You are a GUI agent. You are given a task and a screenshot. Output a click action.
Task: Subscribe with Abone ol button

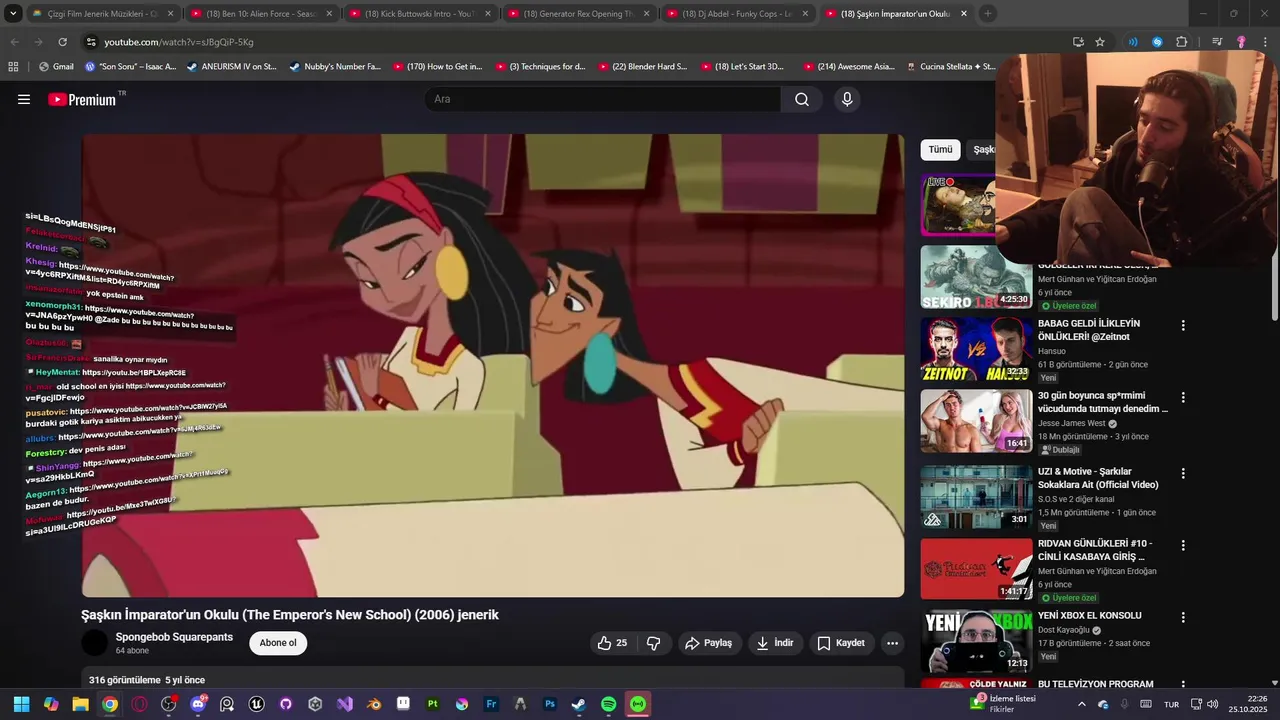tap(278, 643)
